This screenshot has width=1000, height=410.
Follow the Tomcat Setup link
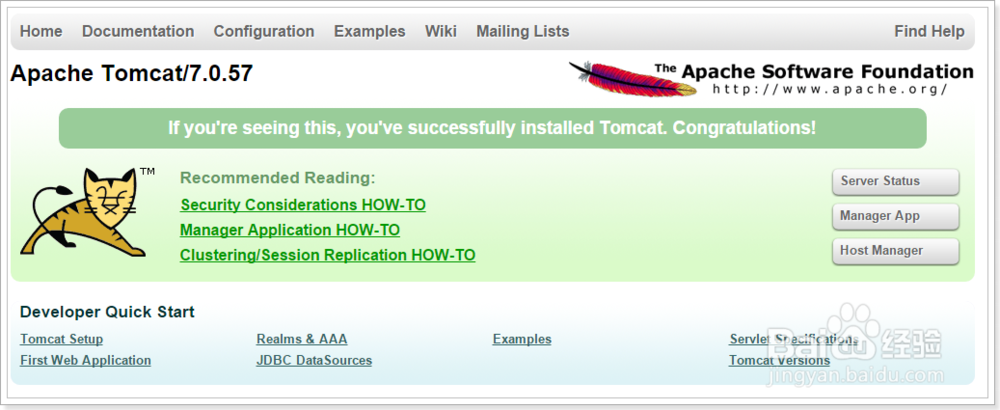pos(61,339)
